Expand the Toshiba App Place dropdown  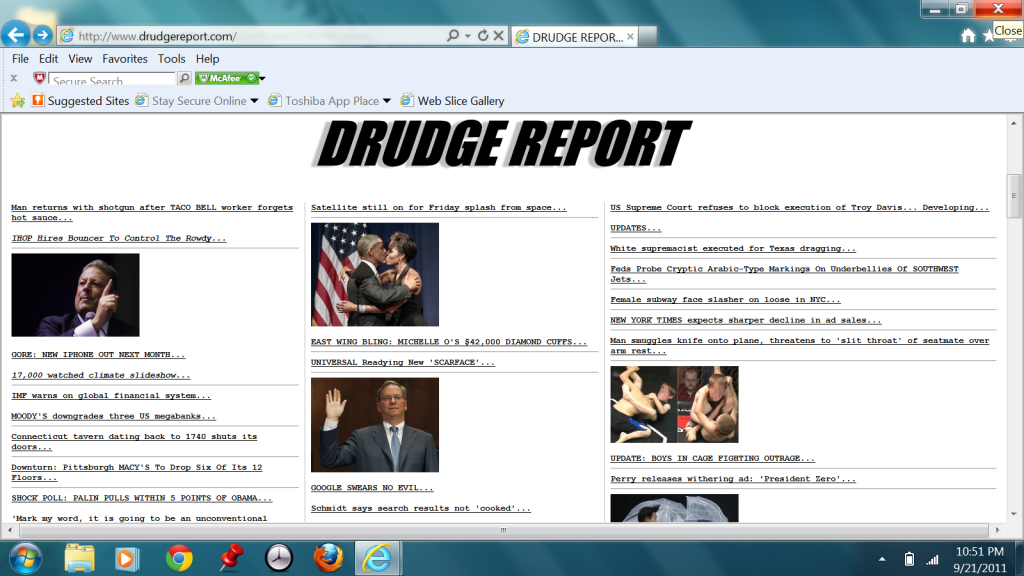coord(387,101)
